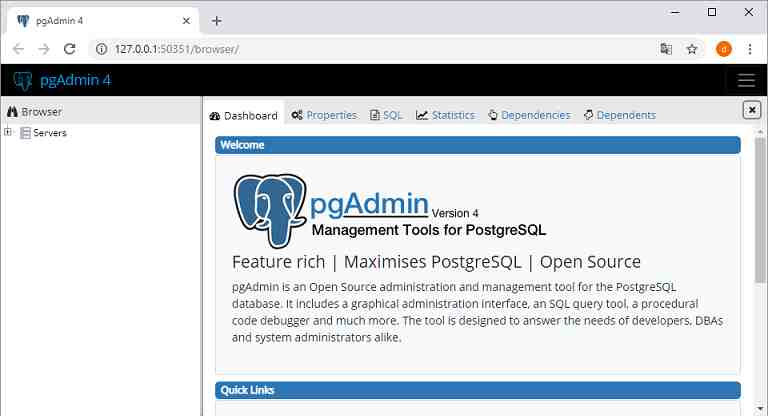768x416 pixels.
Task: Click the scrollbar down arrow
Action: 760,408
